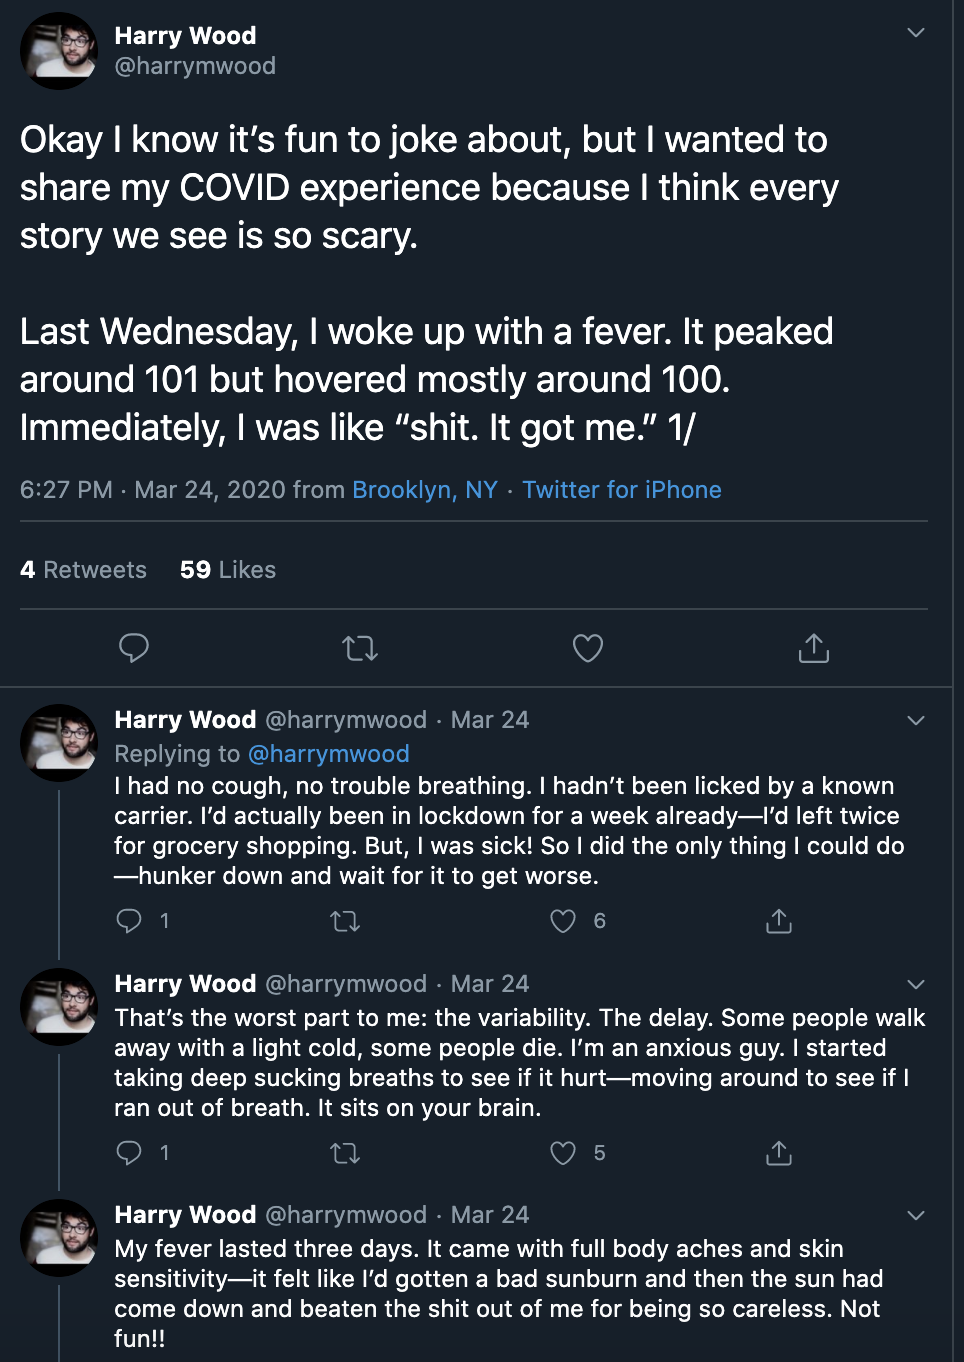Reply to the main COVID experience tweet
Image resolution: width=964 pixels, height=1362 pixels.
[134, 648]
